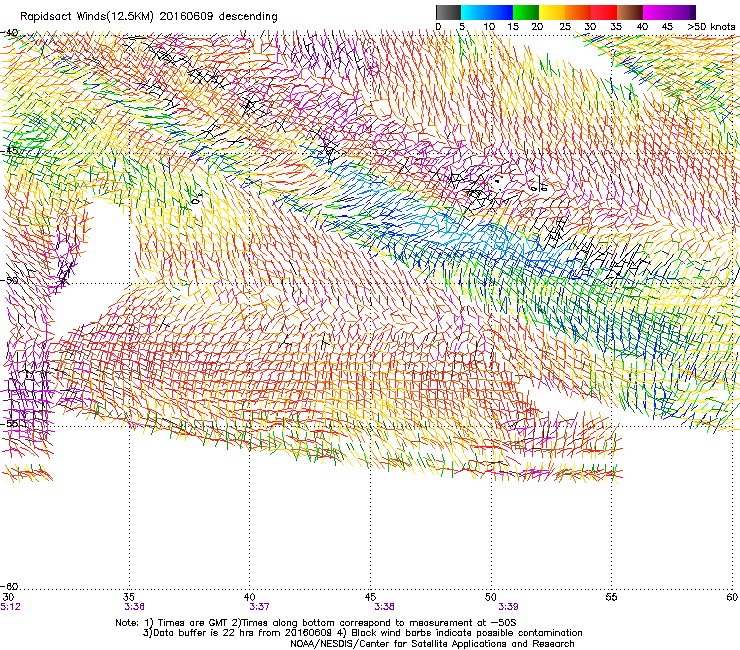Pick the orange 25-30 knots legend swatch

pyautogui.click(x=578, y=12)
